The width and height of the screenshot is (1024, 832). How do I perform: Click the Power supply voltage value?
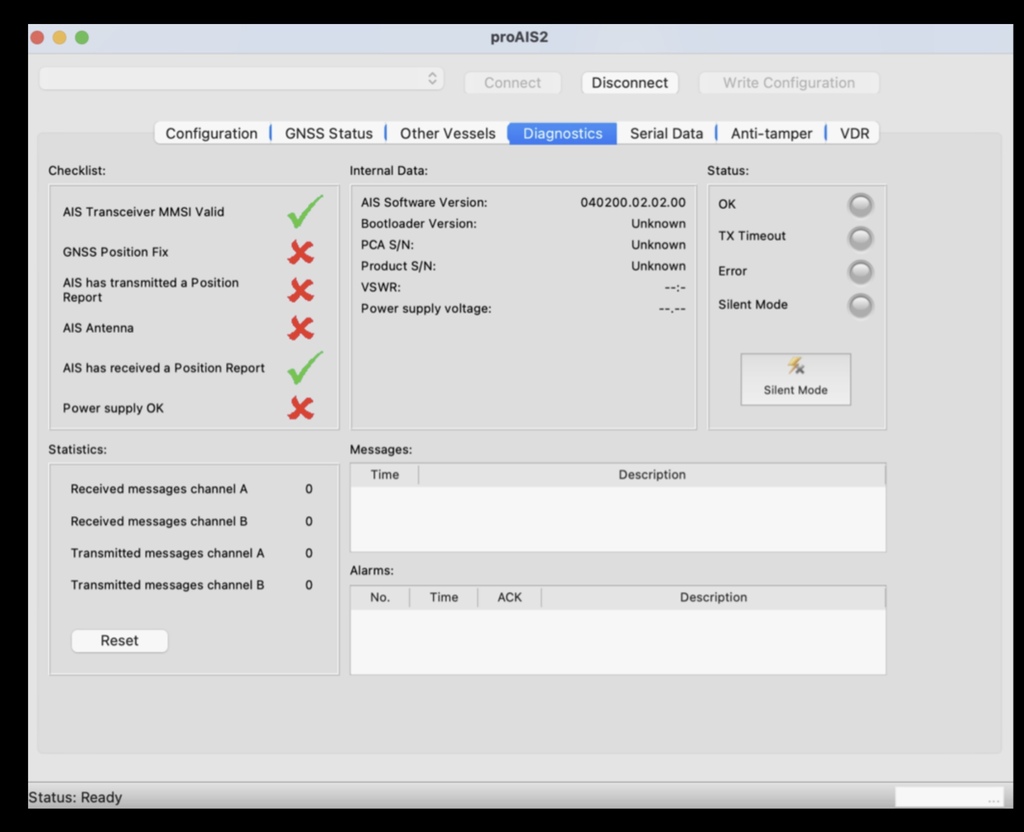672,309
